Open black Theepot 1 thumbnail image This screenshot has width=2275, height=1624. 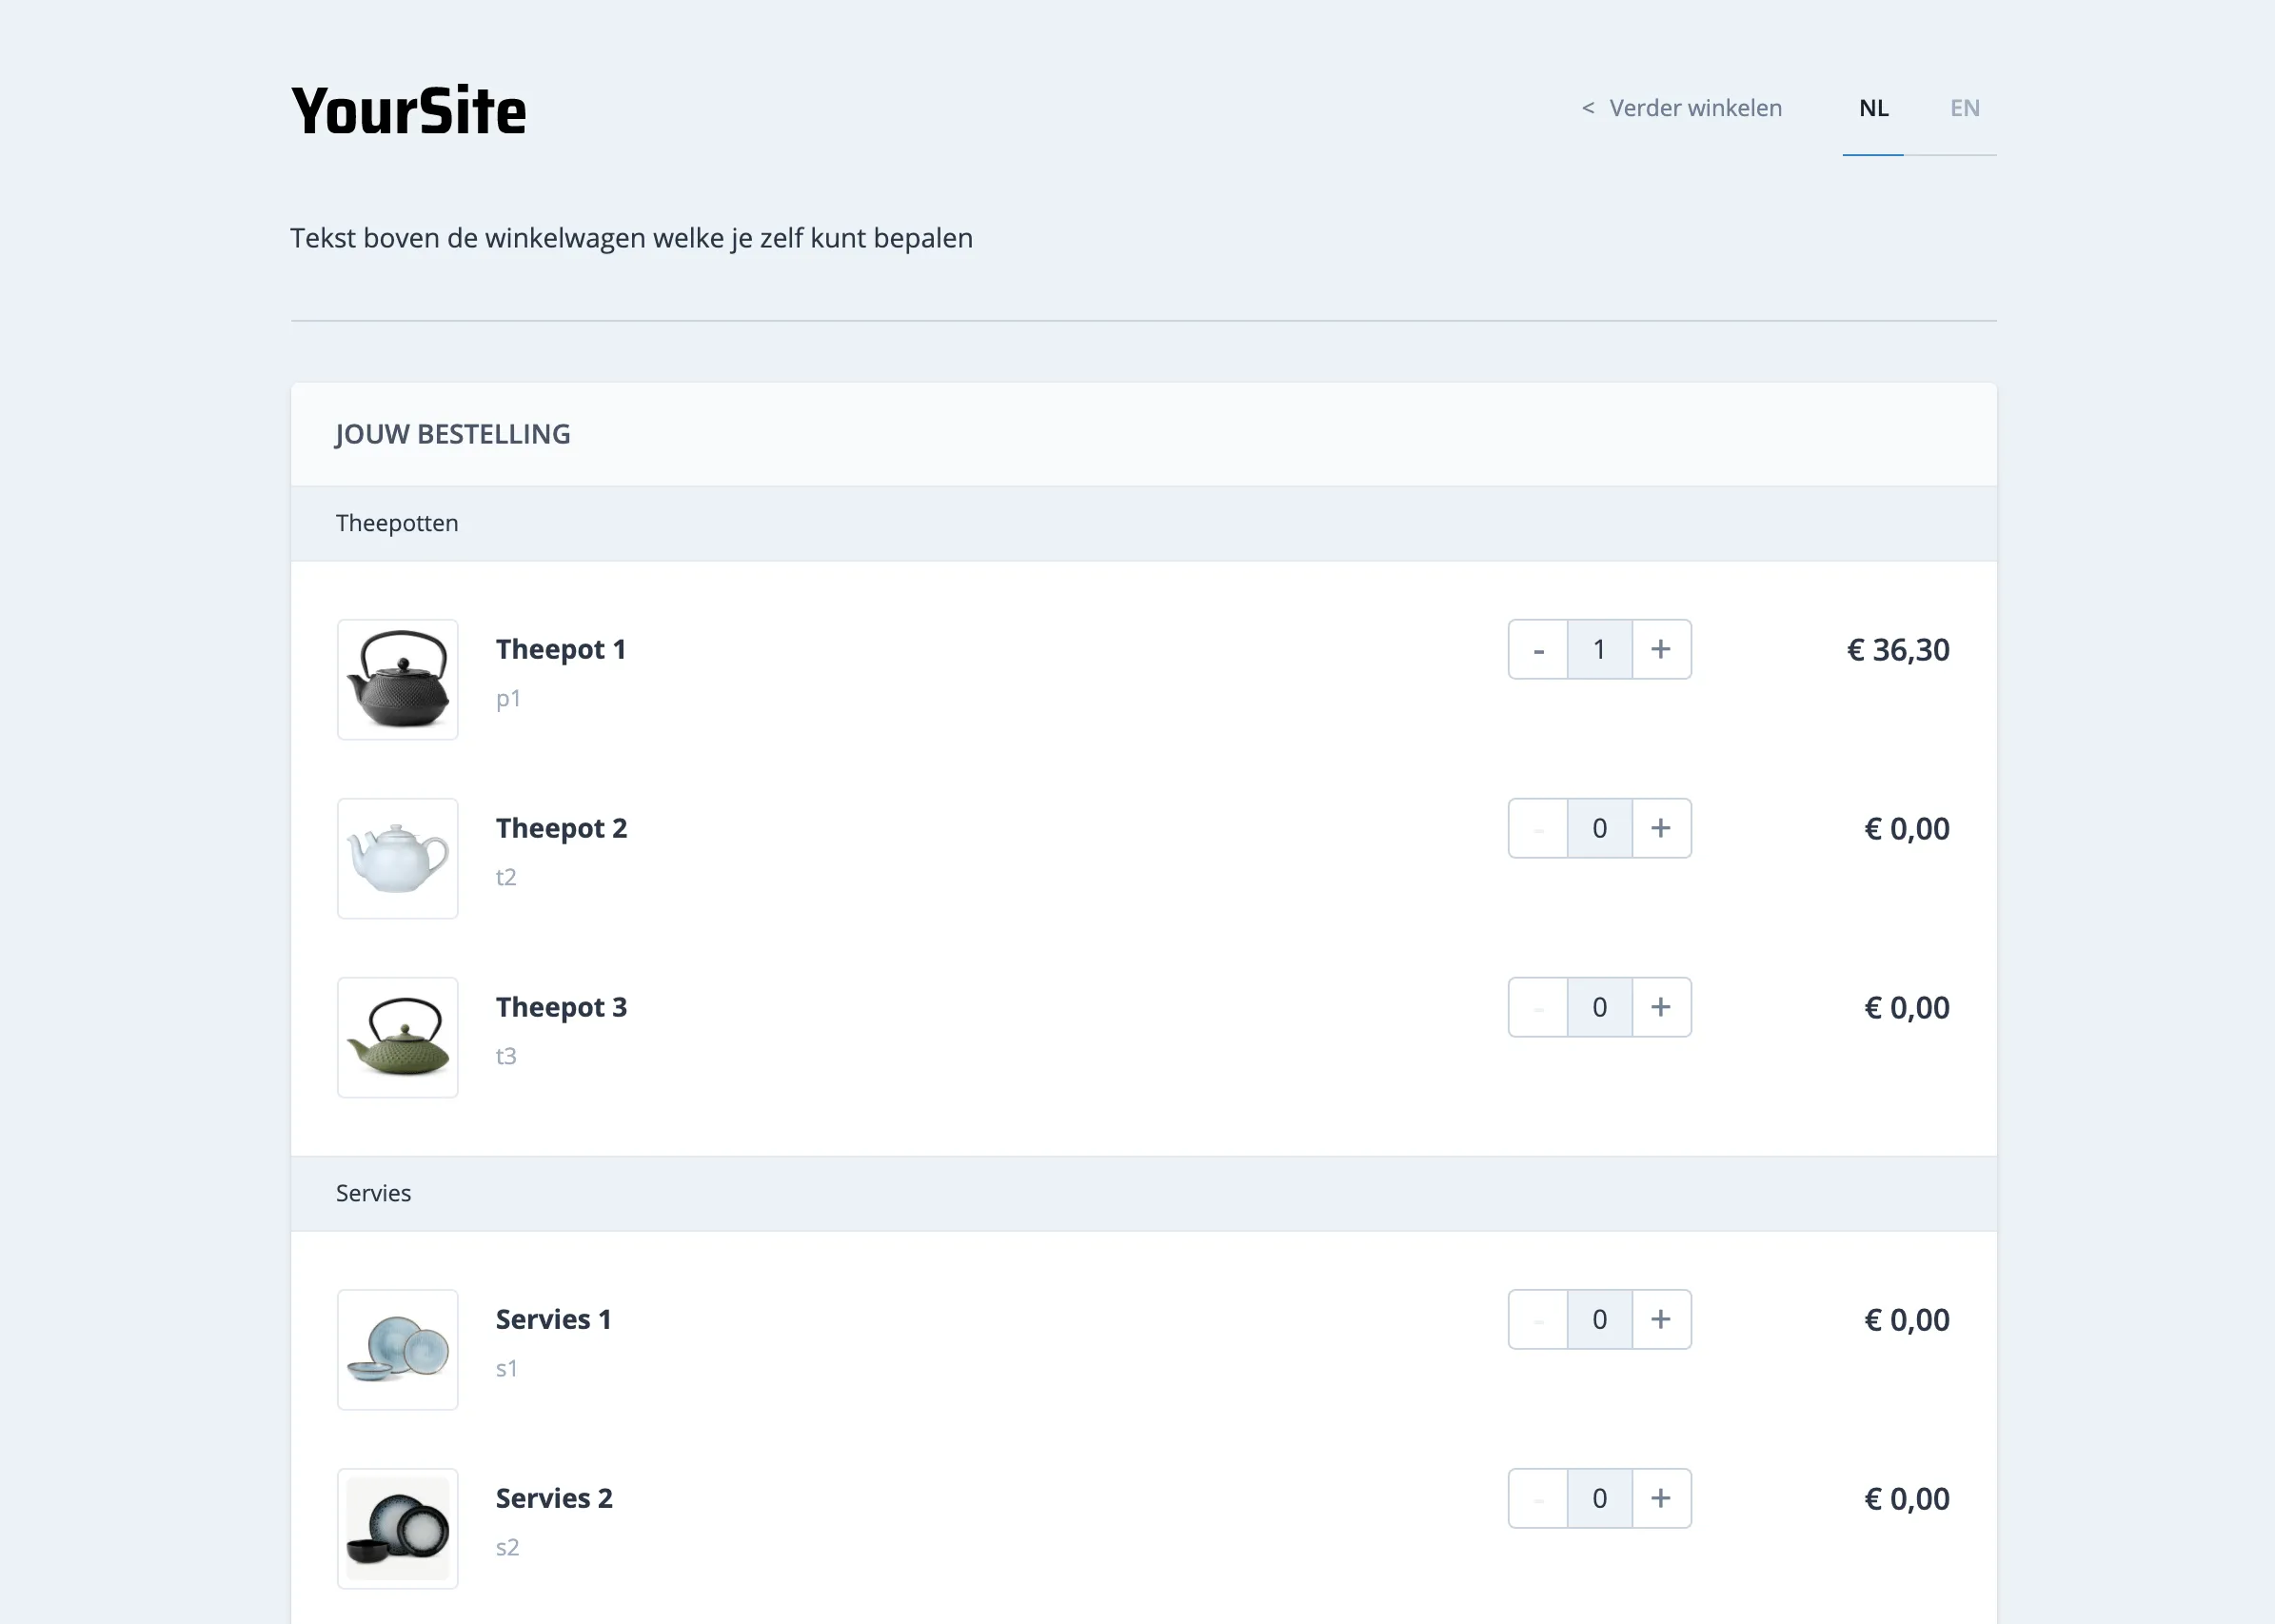[x=398, y=679]
